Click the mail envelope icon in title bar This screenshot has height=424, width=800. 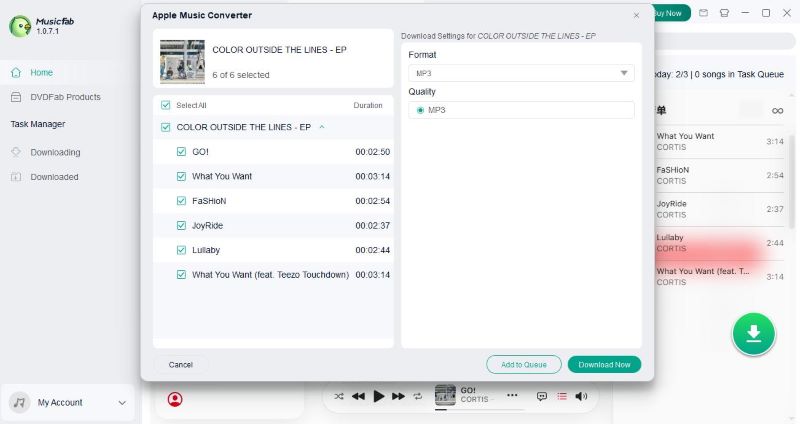704,13
